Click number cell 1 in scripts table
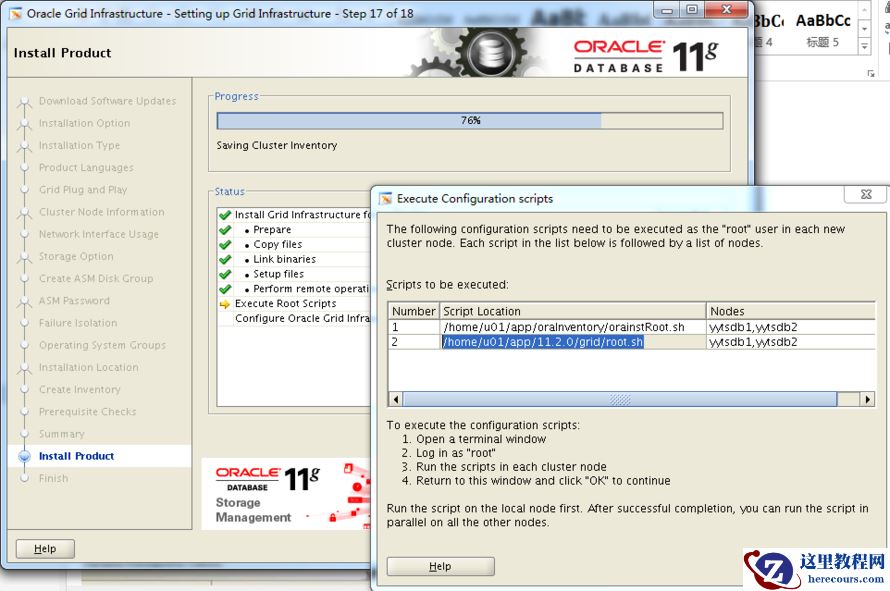Image resolution: width=890 pixels, height=591 pixels. [x=414, y=327]
